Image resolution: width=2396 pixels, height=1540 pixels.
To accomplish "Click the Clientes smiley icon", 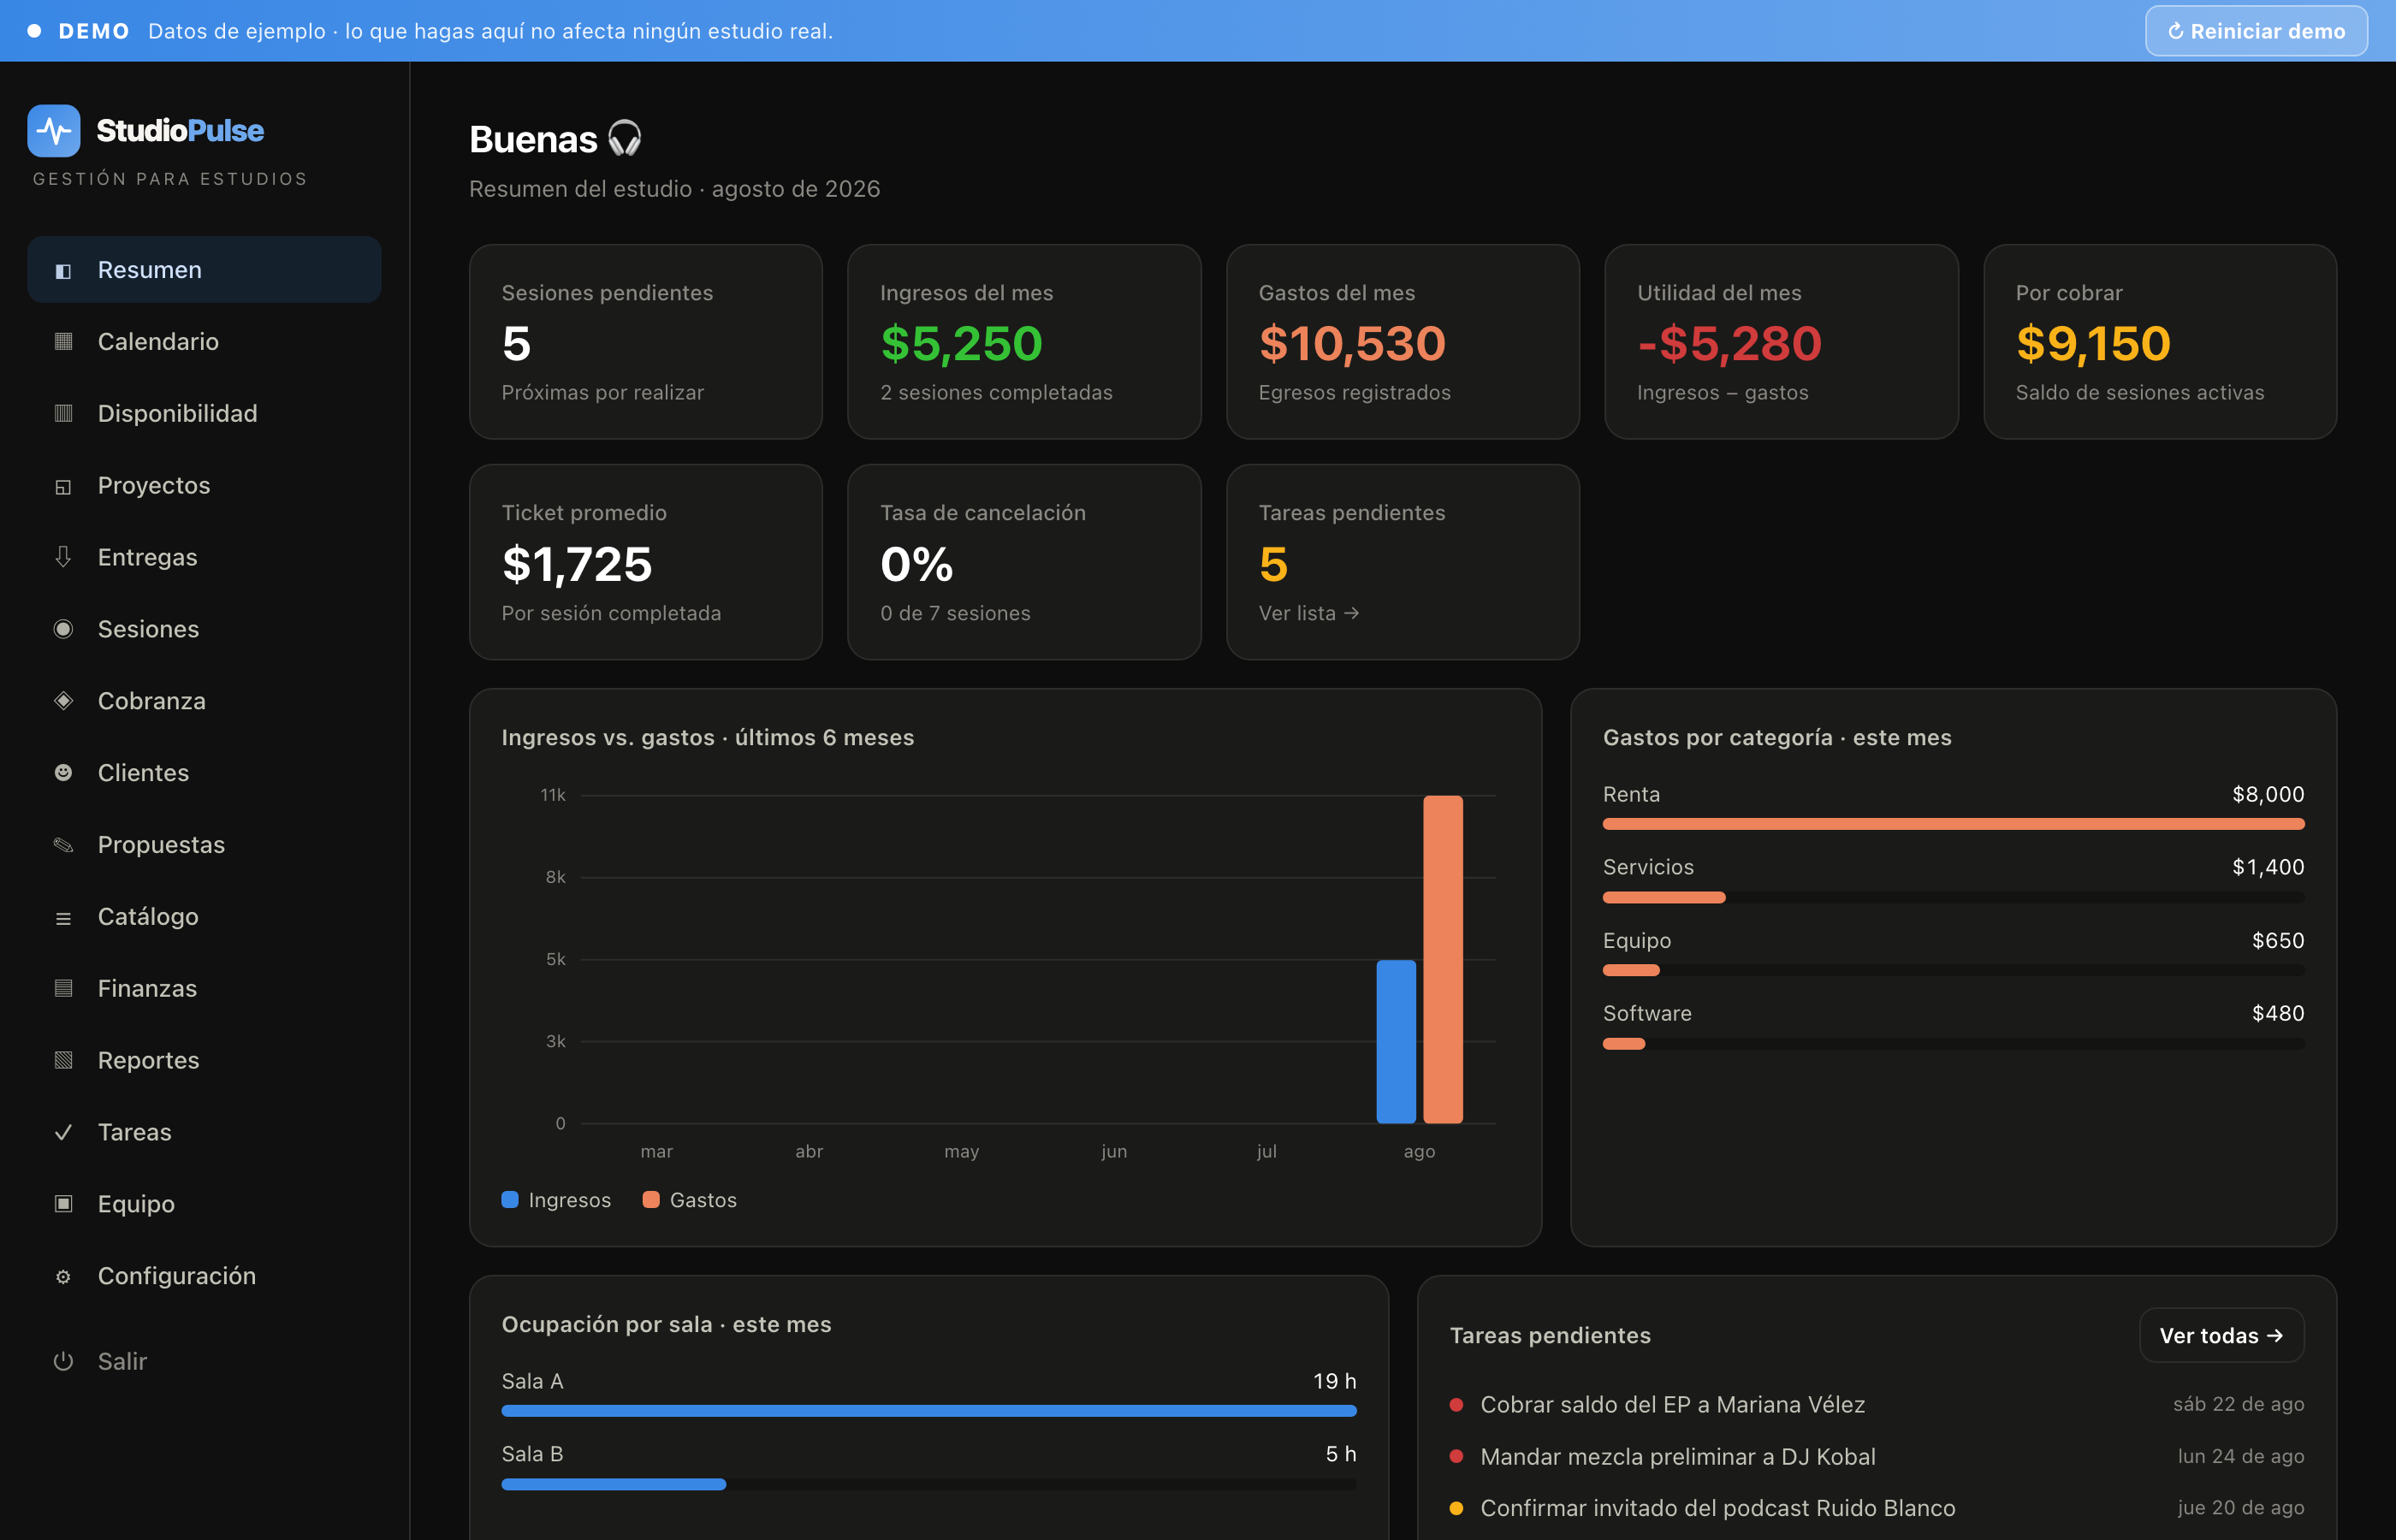I will point(63,773).
